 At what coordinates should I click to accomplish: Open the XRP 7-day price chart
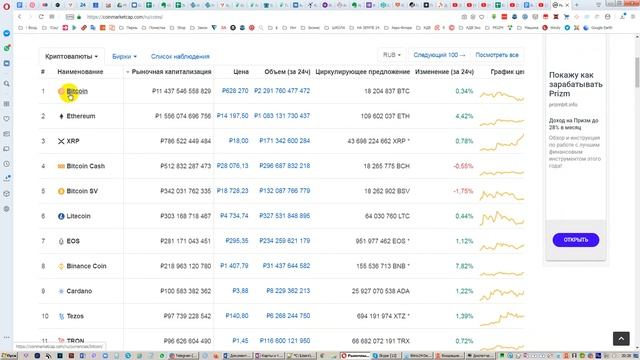pos(502,142)
